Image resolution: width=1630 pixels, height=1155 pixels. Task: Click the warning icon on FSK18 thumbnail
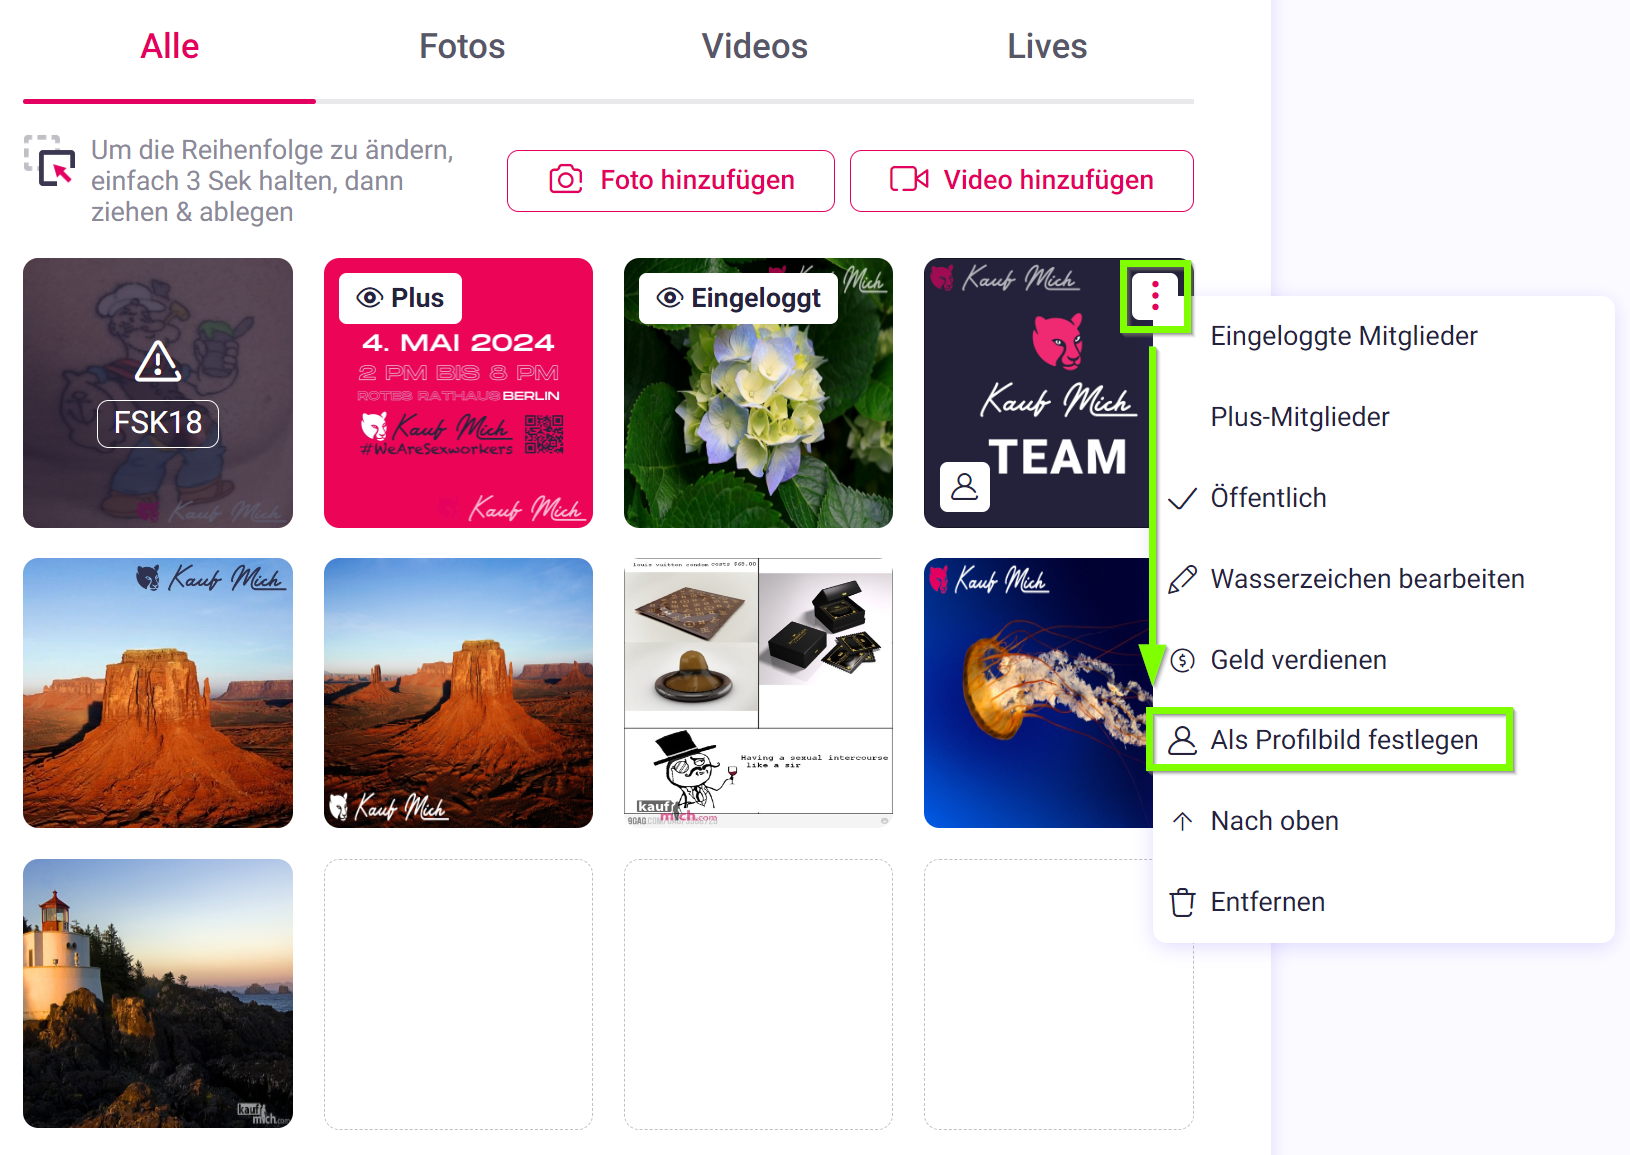tap(158, 361)
